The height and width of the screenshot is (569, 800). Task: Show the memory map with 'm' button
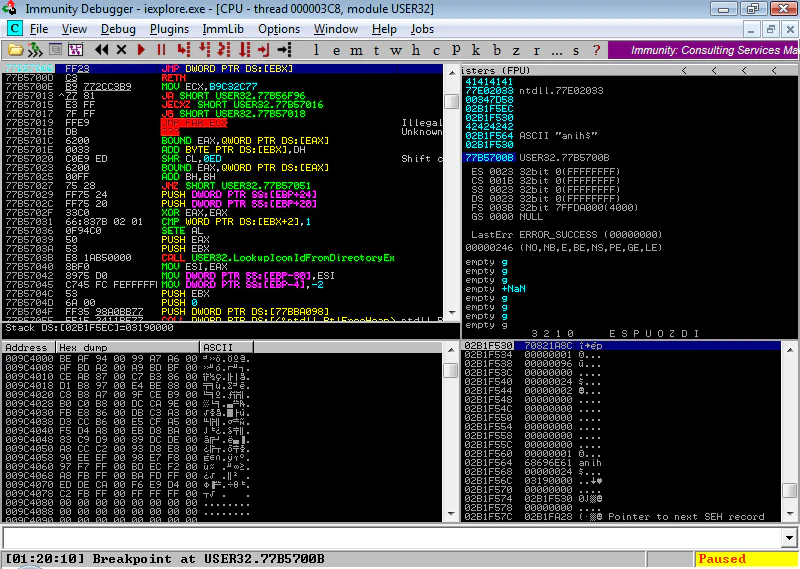356,50
